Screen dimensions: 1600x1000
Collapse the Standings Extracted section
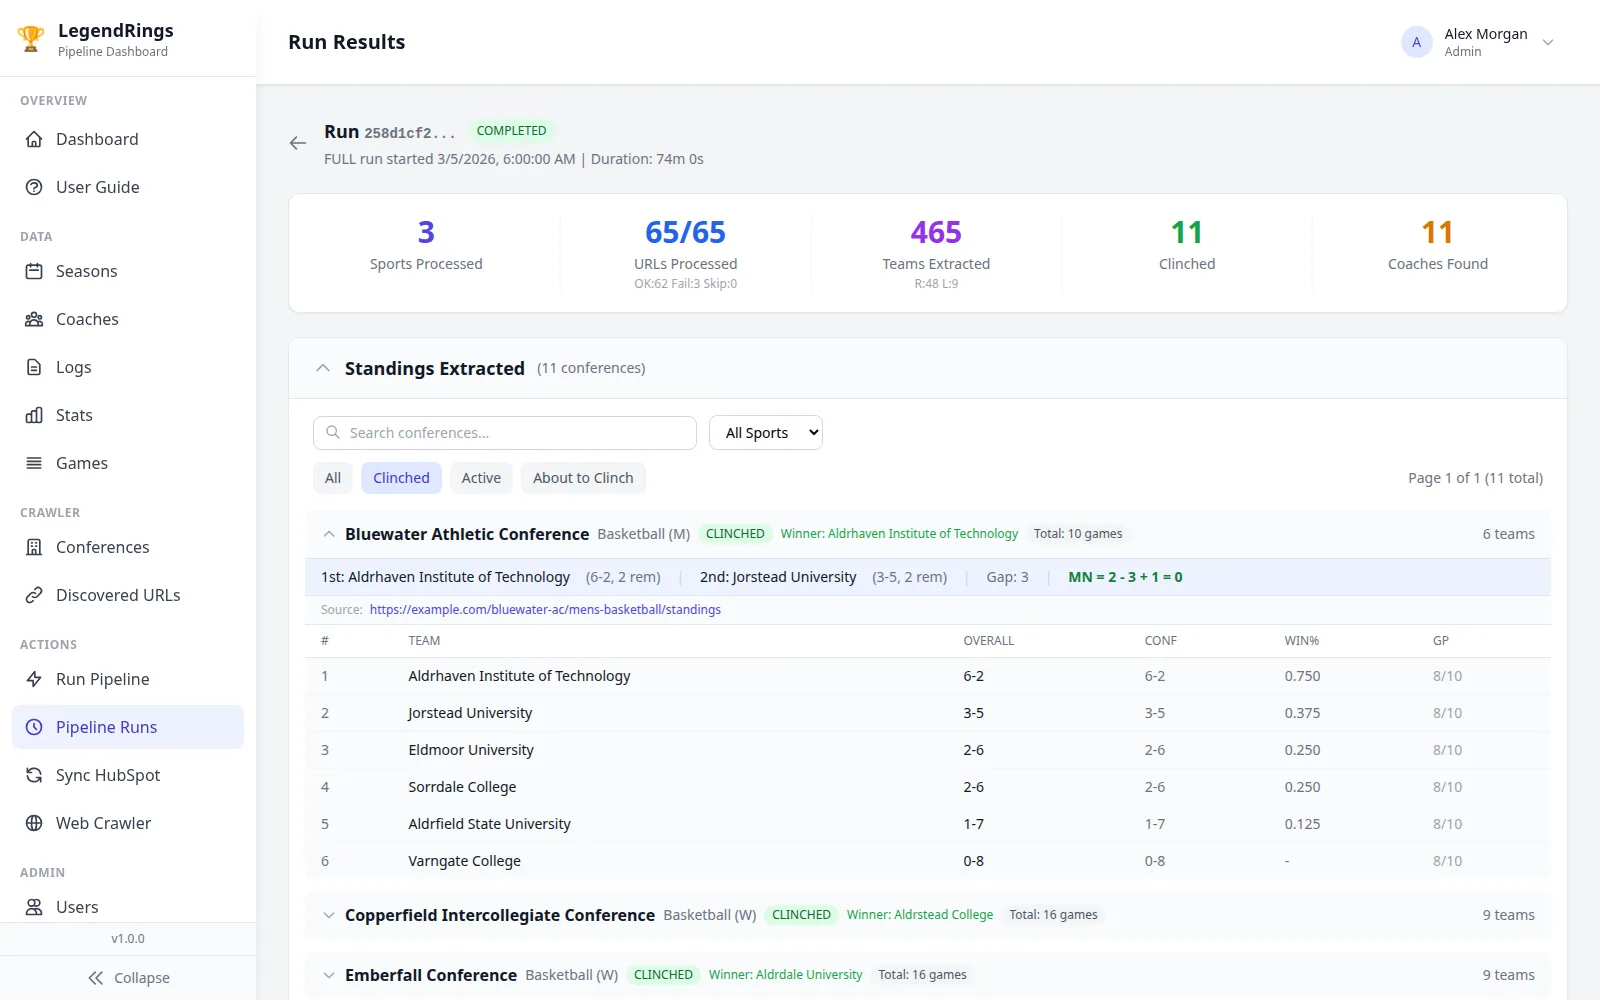[323, 368]
